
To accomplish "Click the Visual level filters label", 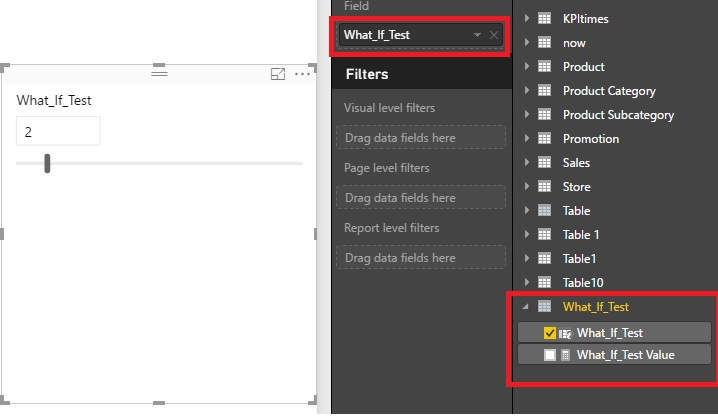I will coord(389,108).
